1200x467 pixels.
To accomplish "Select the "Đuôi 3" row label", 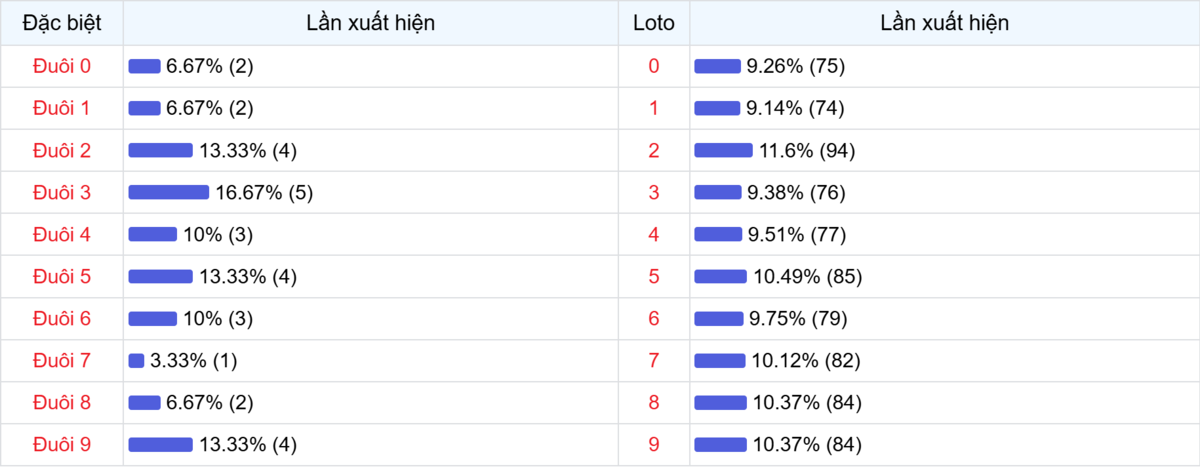I will [x=61, y=192].
